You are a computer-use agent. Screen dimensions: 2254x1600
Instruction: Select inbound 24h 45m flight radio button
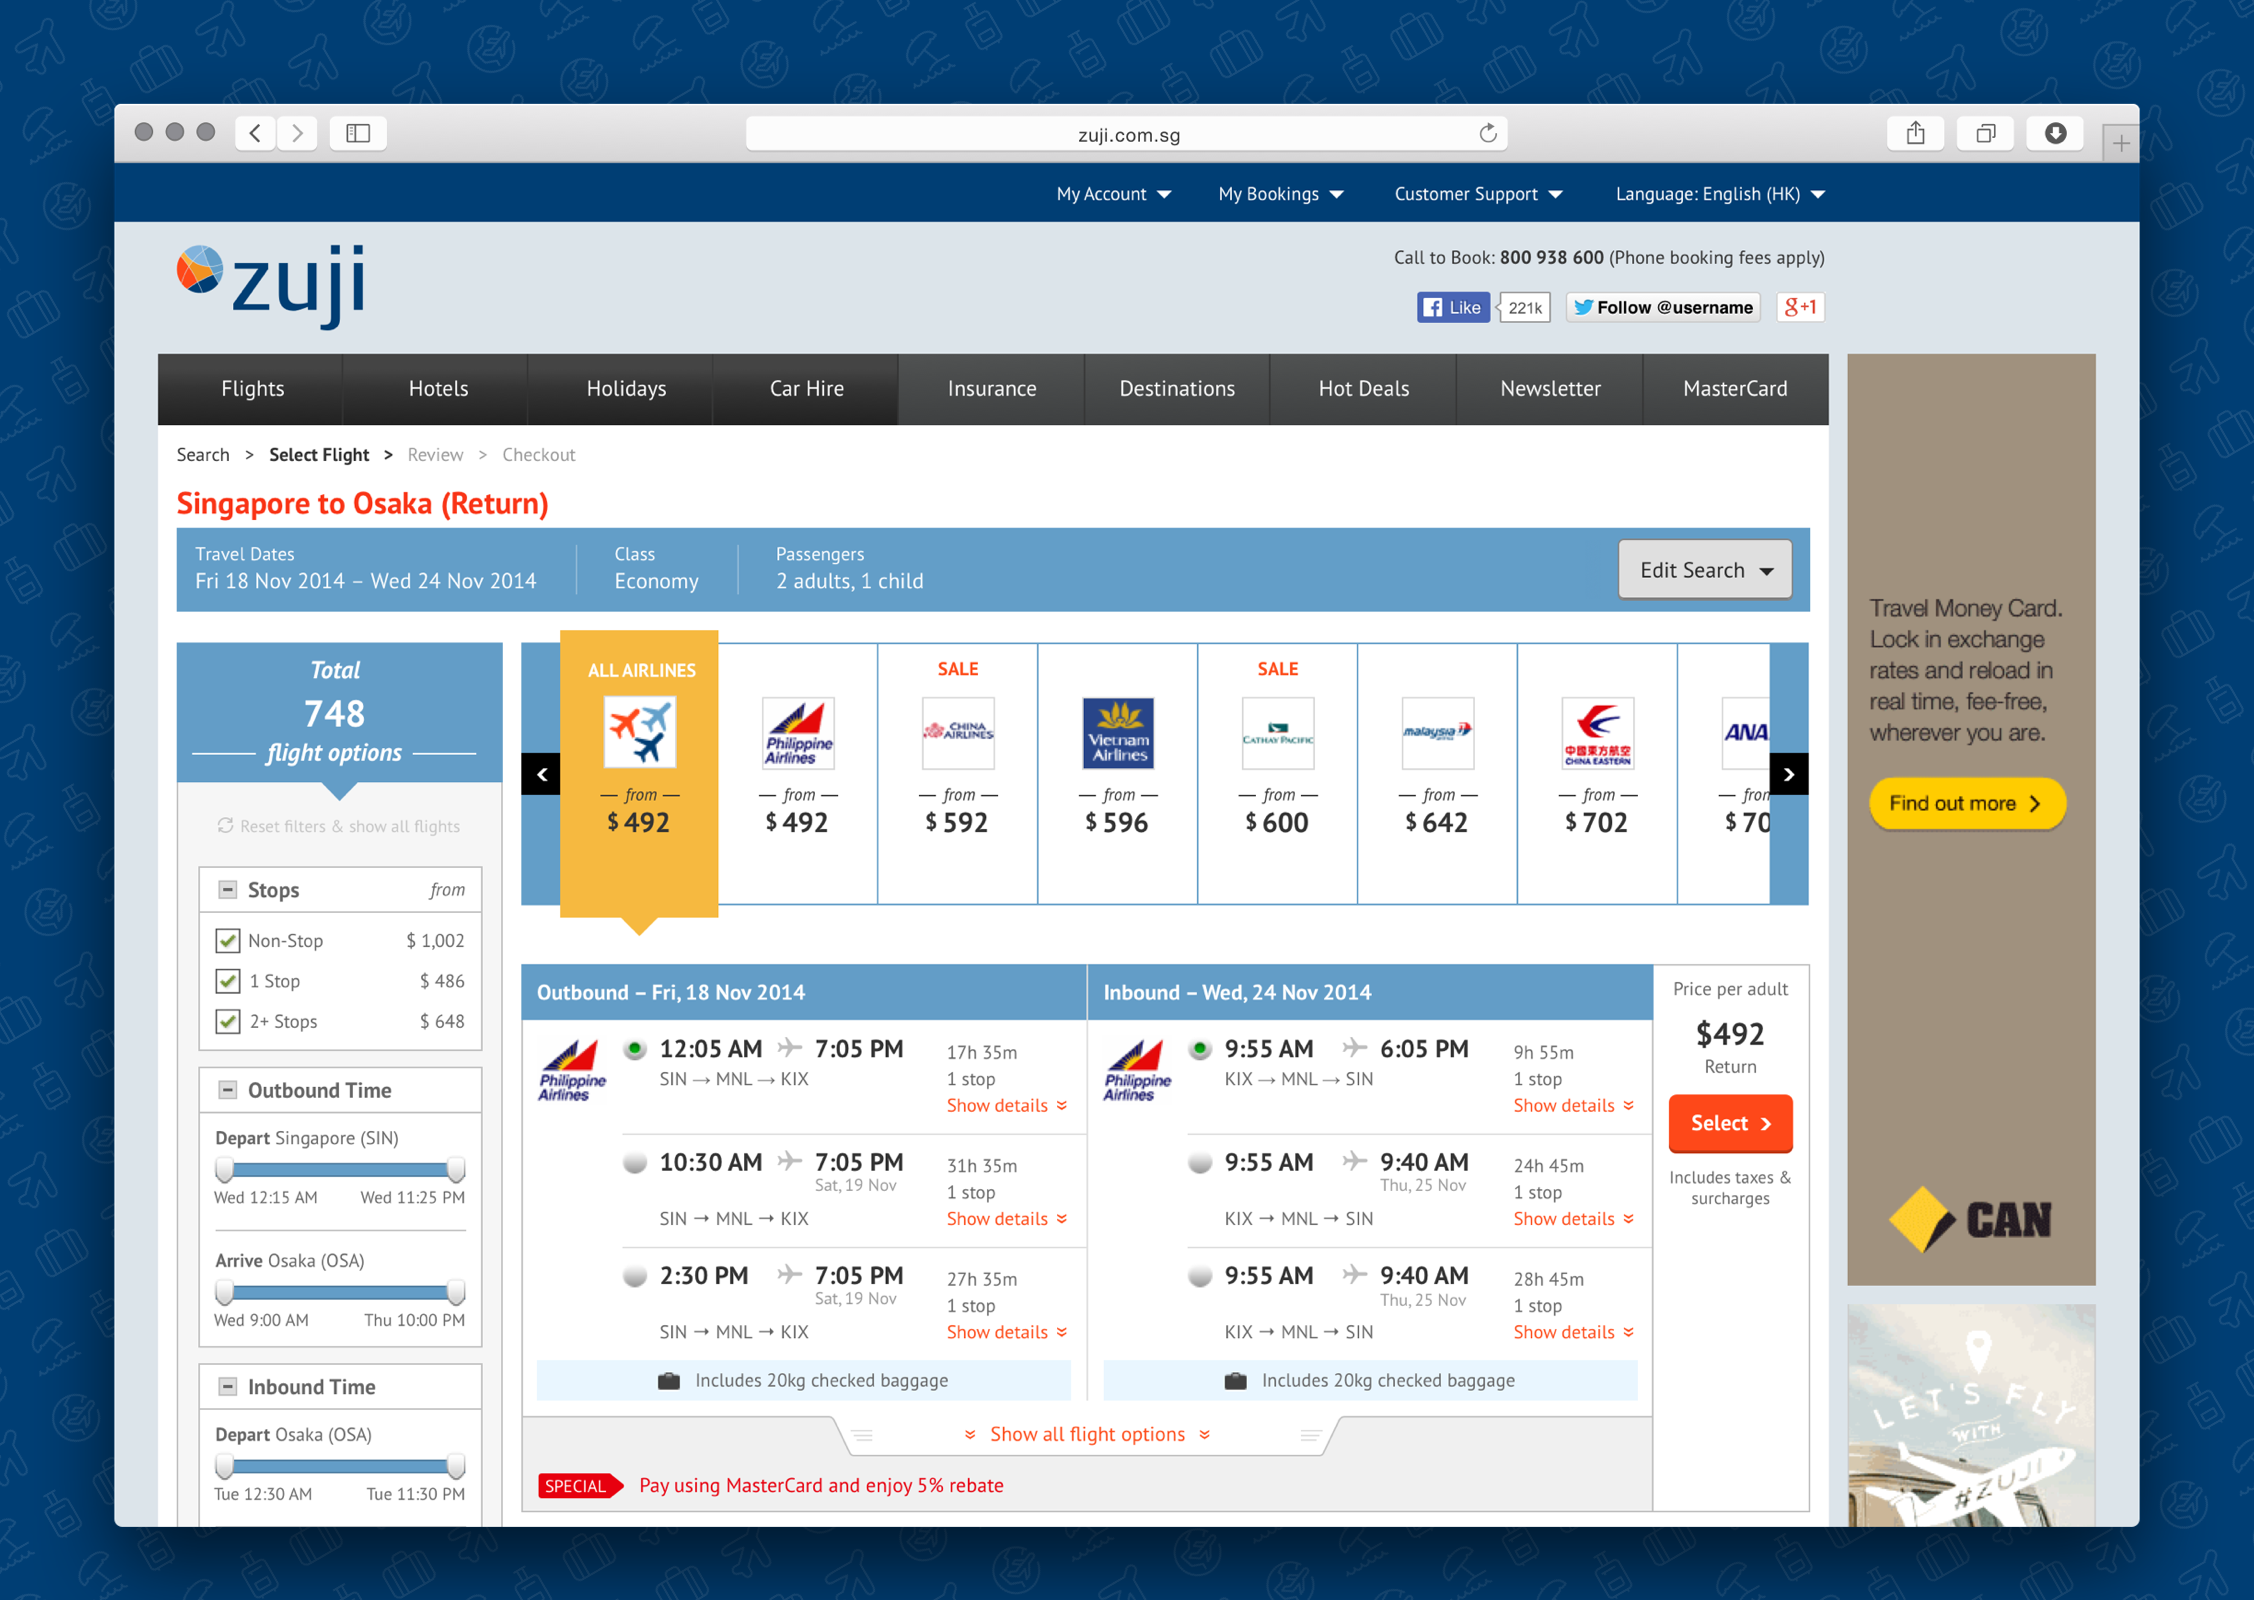click(1200, 1162)
